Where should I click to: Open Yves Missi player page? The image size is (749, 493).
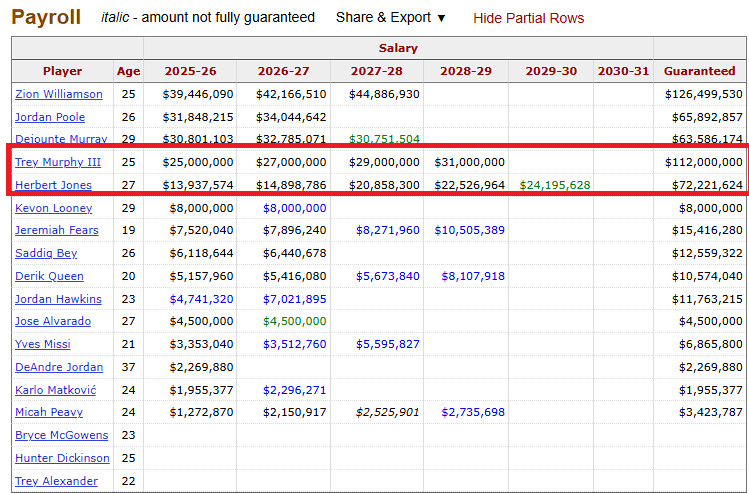[43, 344]
